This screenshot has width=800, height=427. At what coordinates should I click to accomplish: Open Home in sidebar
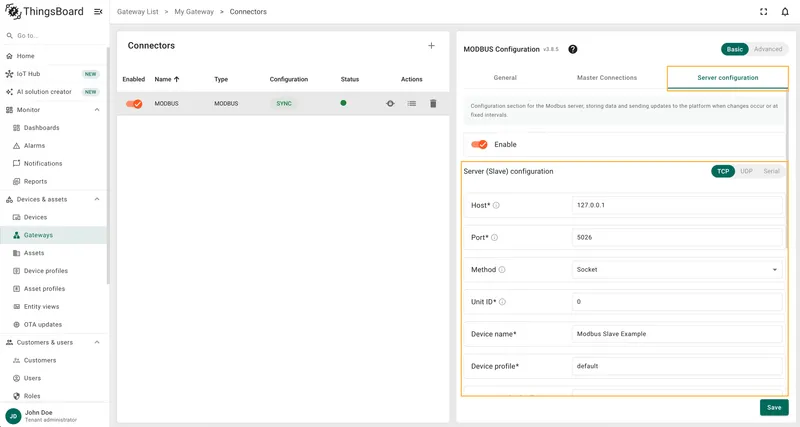point(54,56)
